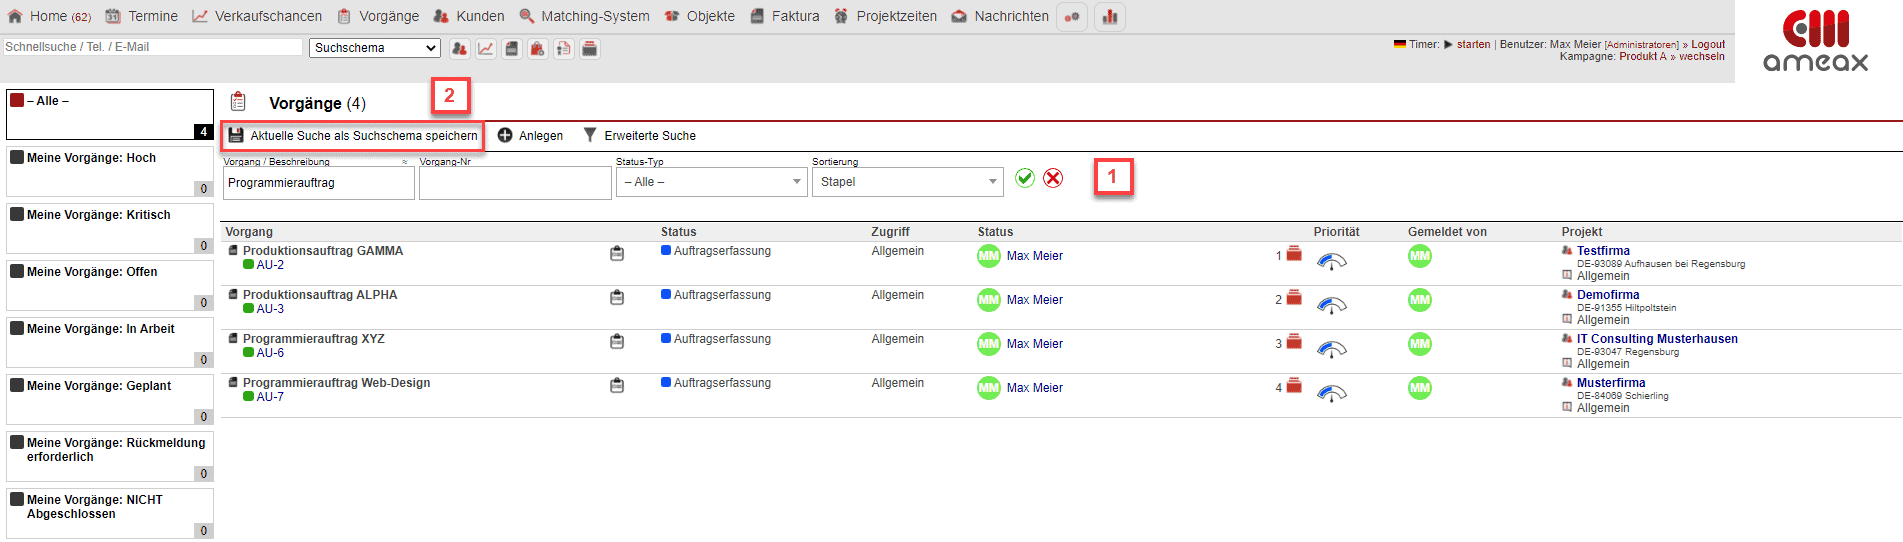Click the AU-2 number link

click(270, 265)
